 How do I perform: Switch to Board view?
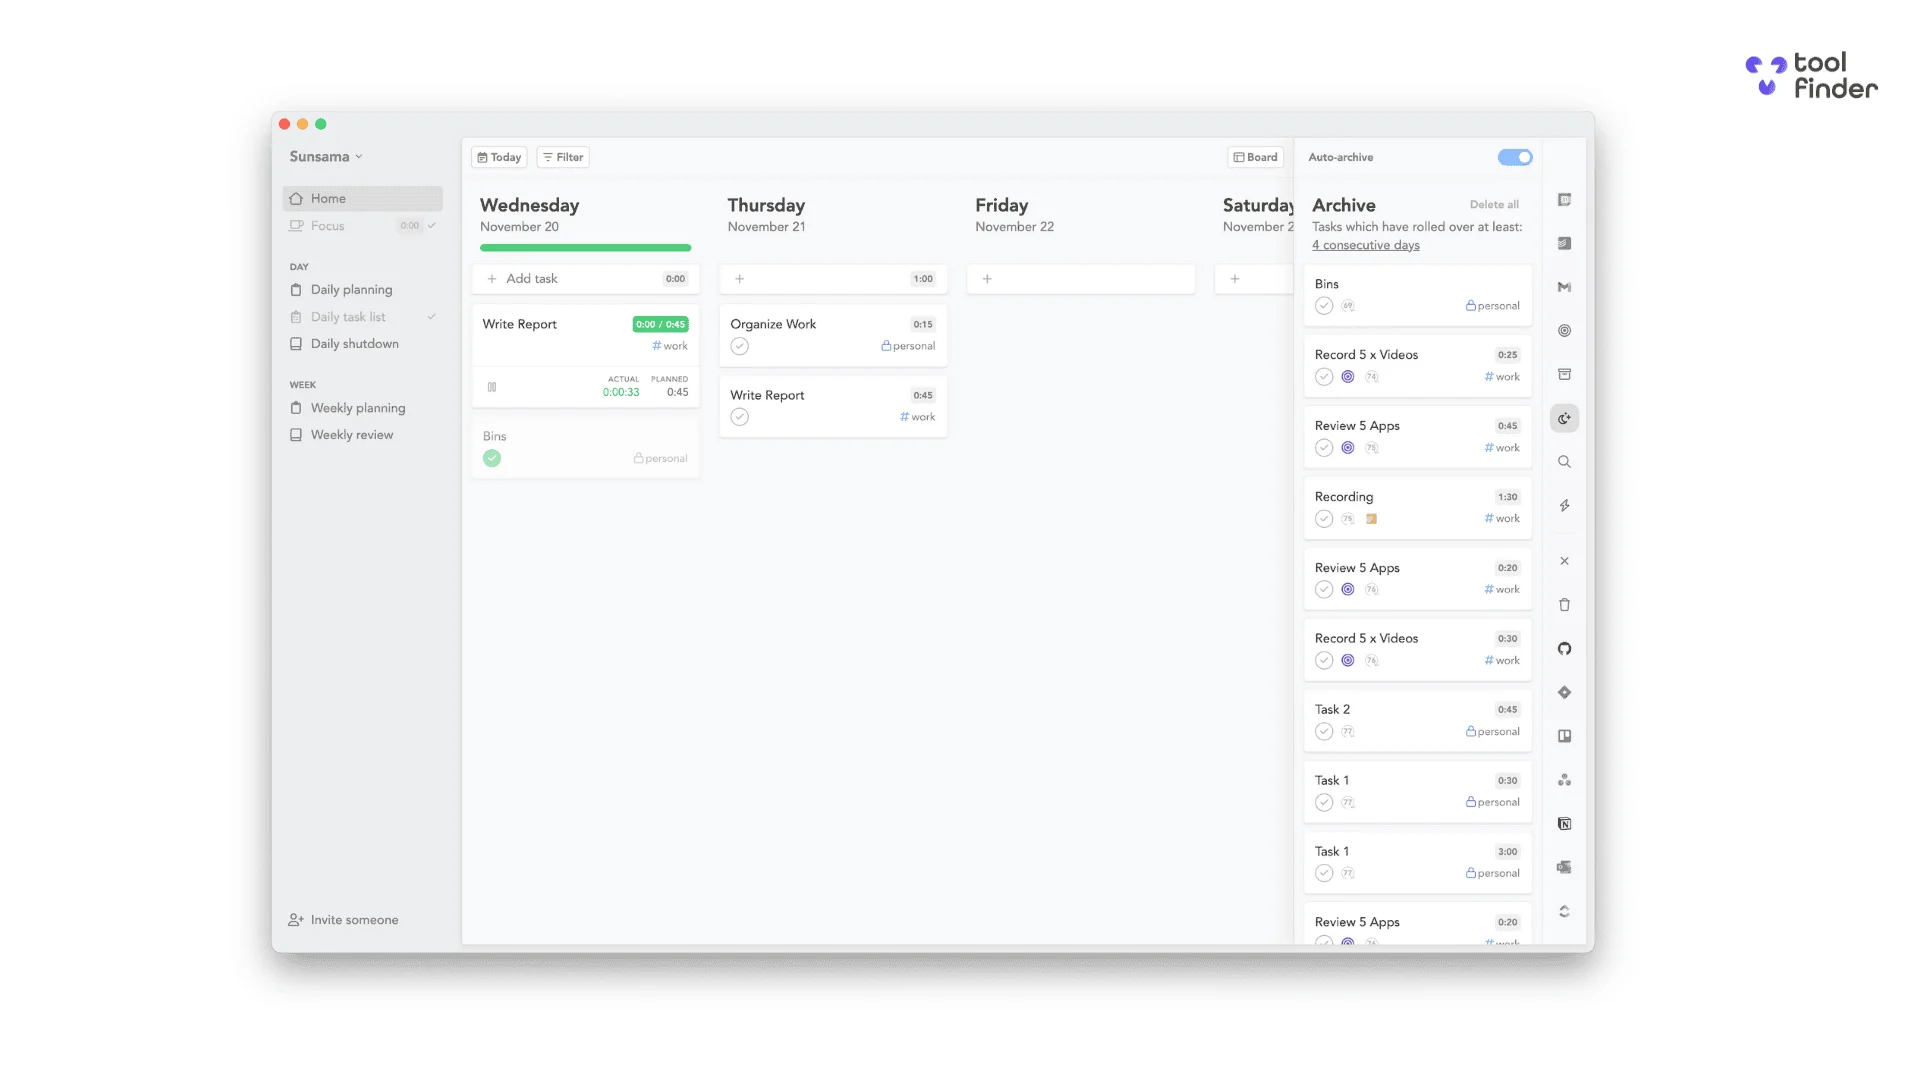point(1255,157)
